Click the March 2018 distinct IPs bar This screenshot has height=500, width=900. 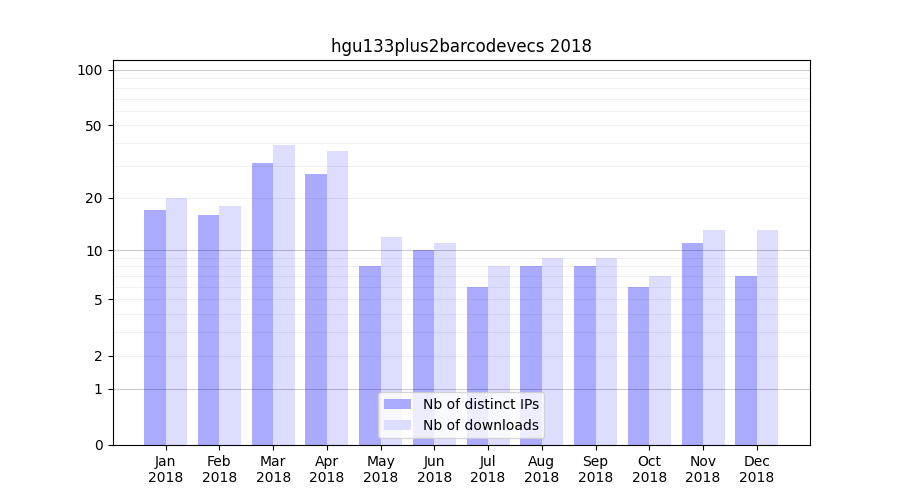click(262, 304)
